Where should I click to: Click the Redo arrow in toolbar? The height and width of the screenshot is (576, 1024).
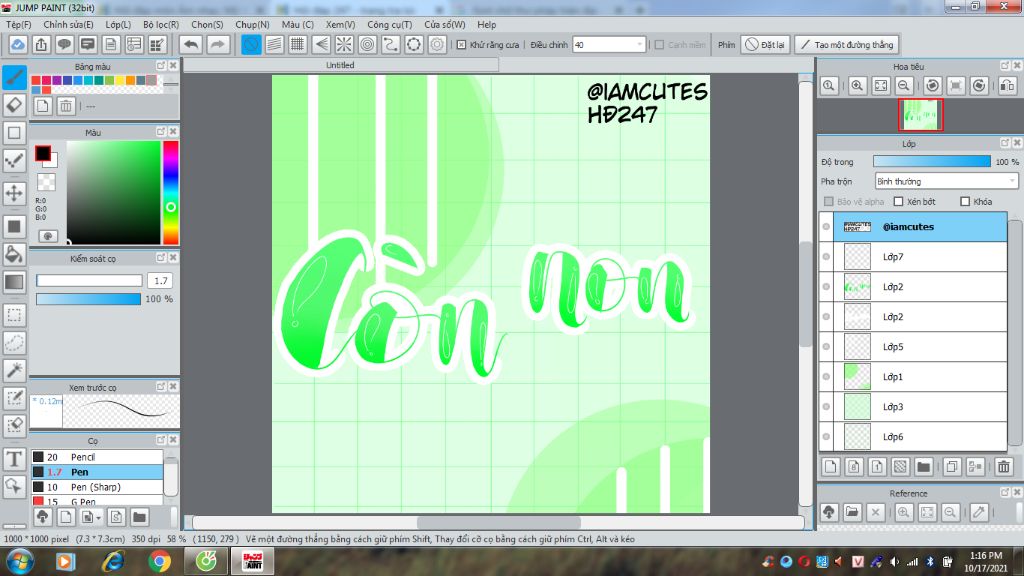(217, 44)
